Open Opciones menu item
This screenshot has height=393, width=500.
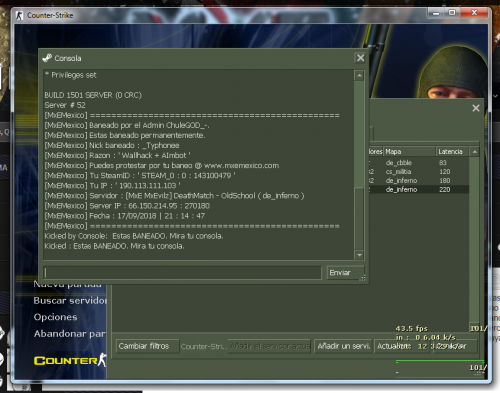pos(55,317)
